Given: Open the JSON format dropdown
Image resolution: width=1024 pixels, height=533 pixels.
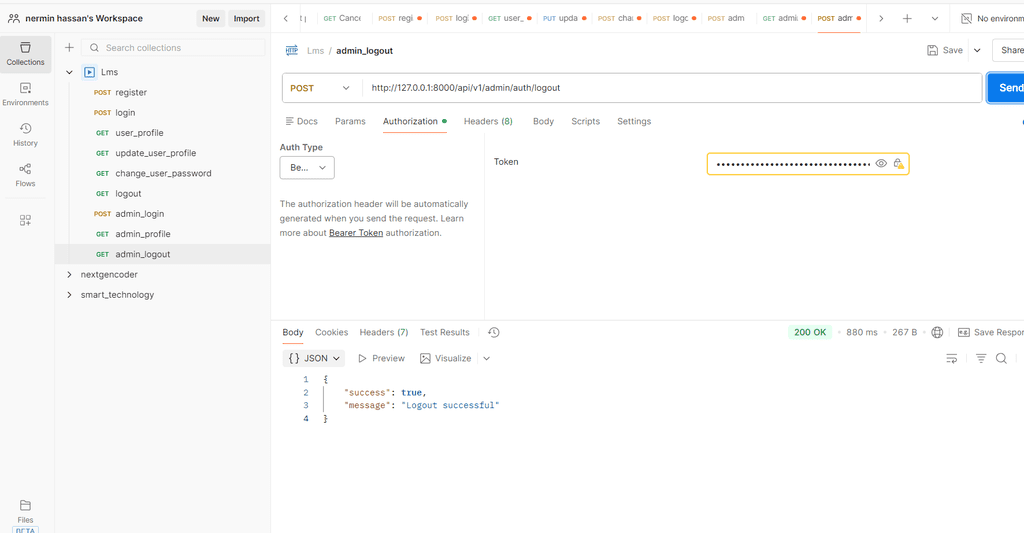Looking at the screenshot, I should tap(314, 358).
